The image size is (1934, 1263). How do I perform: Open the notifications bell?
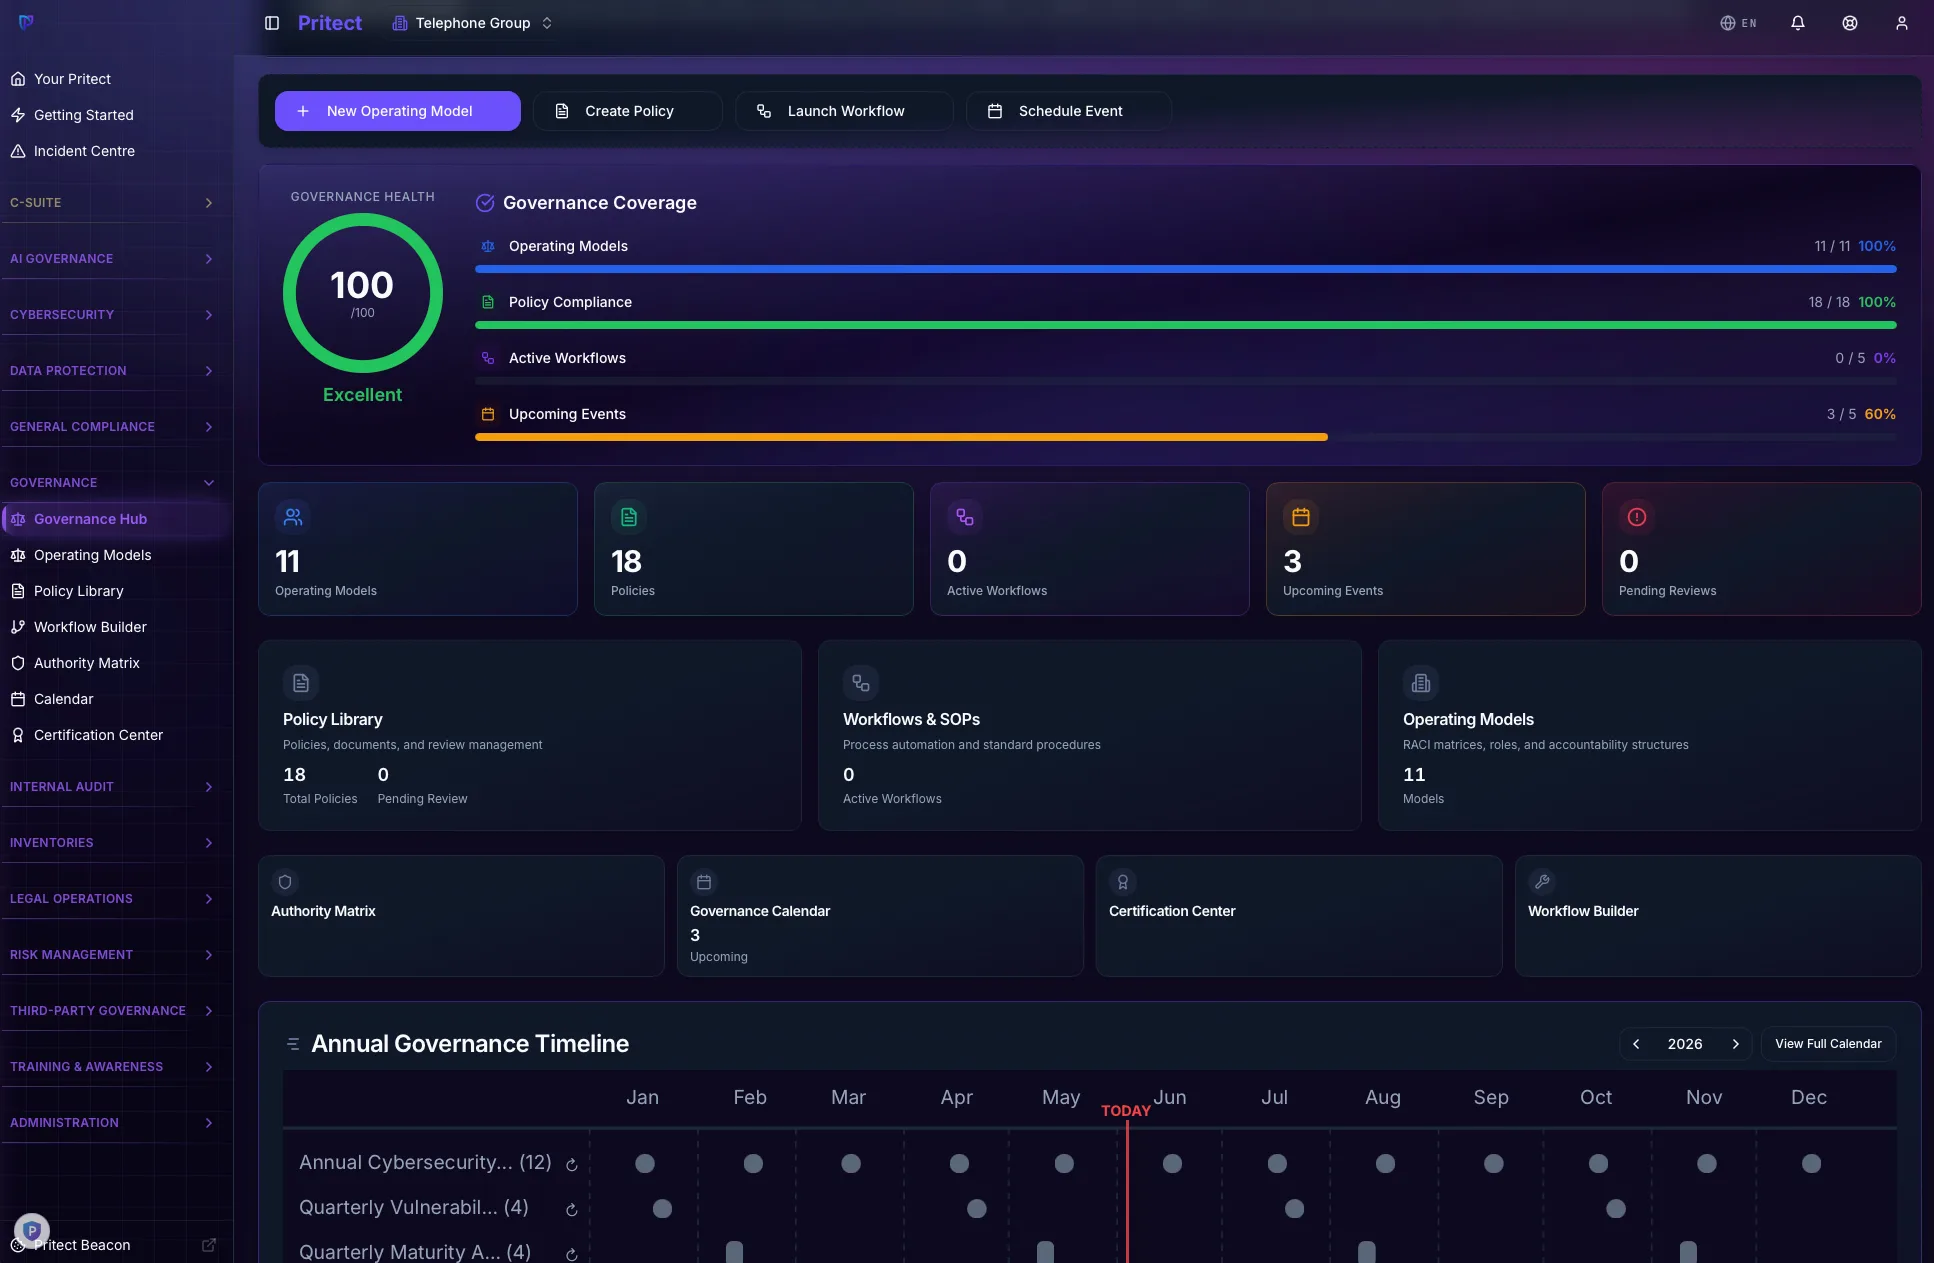coord(1798,23)
